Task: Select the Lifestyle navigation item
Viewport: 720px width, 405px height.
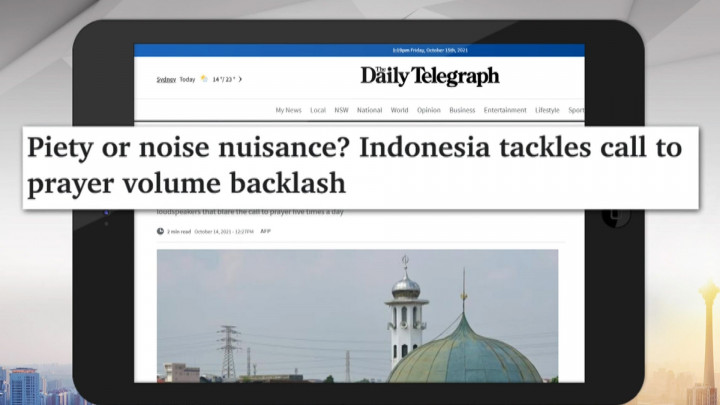Action: tap(547, 110)
